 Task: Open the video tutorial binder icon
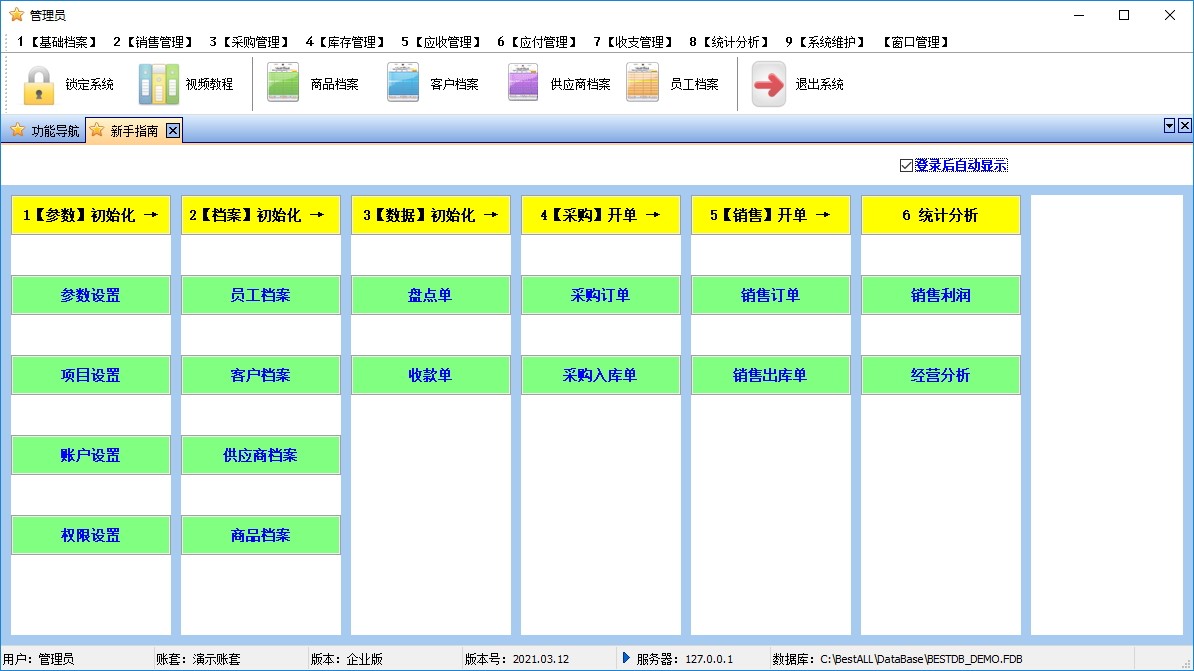coord(158,85)
